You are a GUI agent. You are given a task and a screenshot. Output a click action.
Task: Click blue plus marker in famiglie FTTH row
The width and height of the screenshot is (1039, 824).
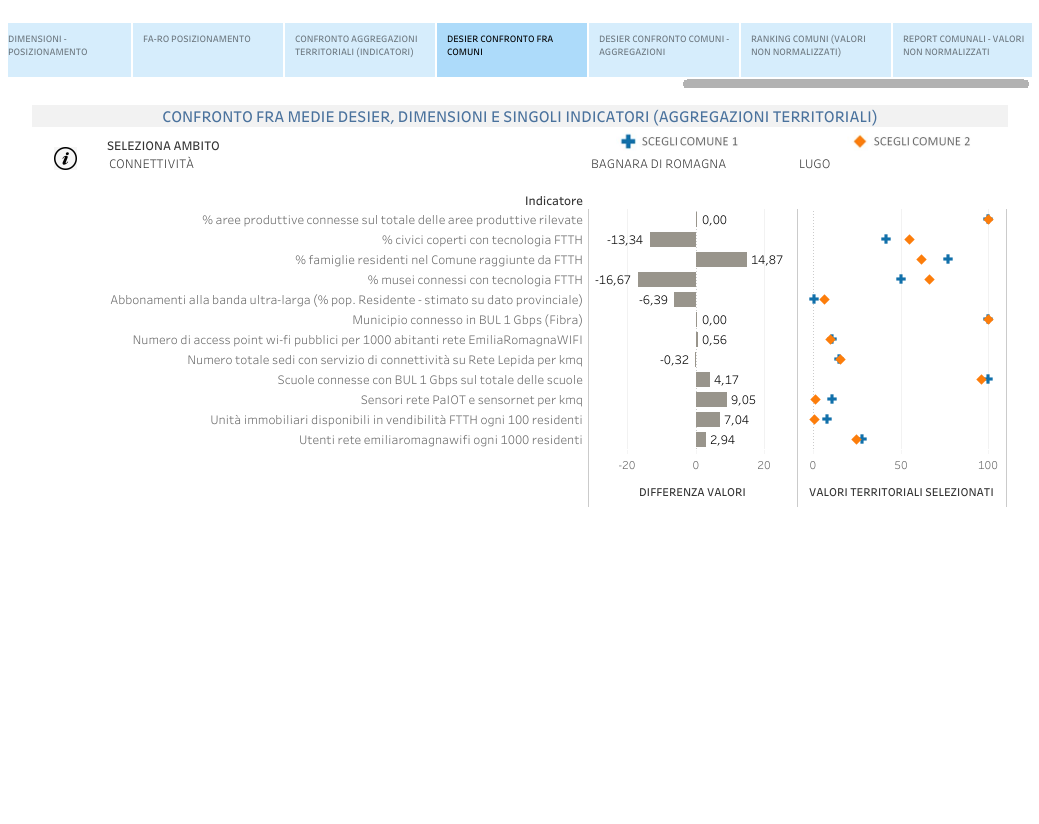tap(948, 259)
